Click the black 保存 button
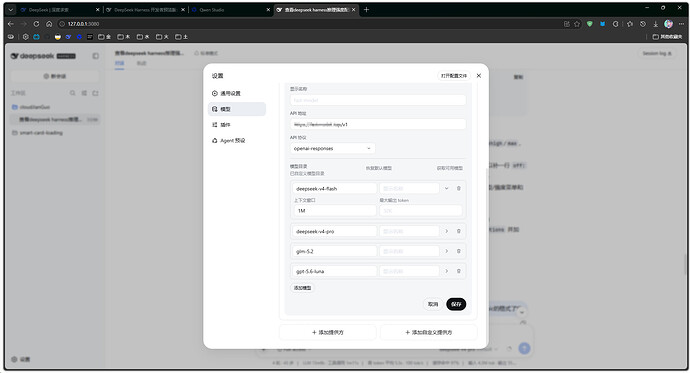 456,304
